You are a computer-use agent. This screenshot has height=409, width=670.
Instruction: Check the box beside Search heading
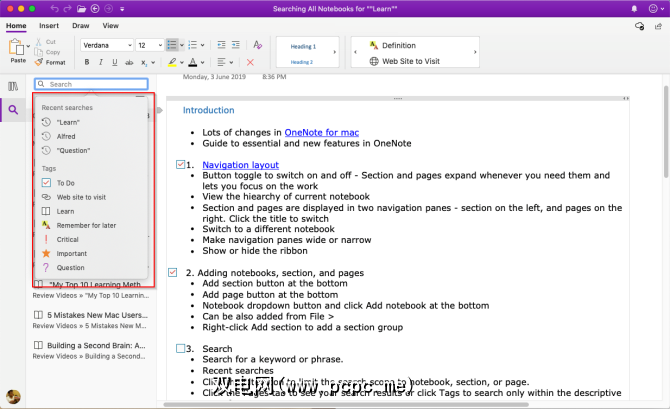pos(180,348)
